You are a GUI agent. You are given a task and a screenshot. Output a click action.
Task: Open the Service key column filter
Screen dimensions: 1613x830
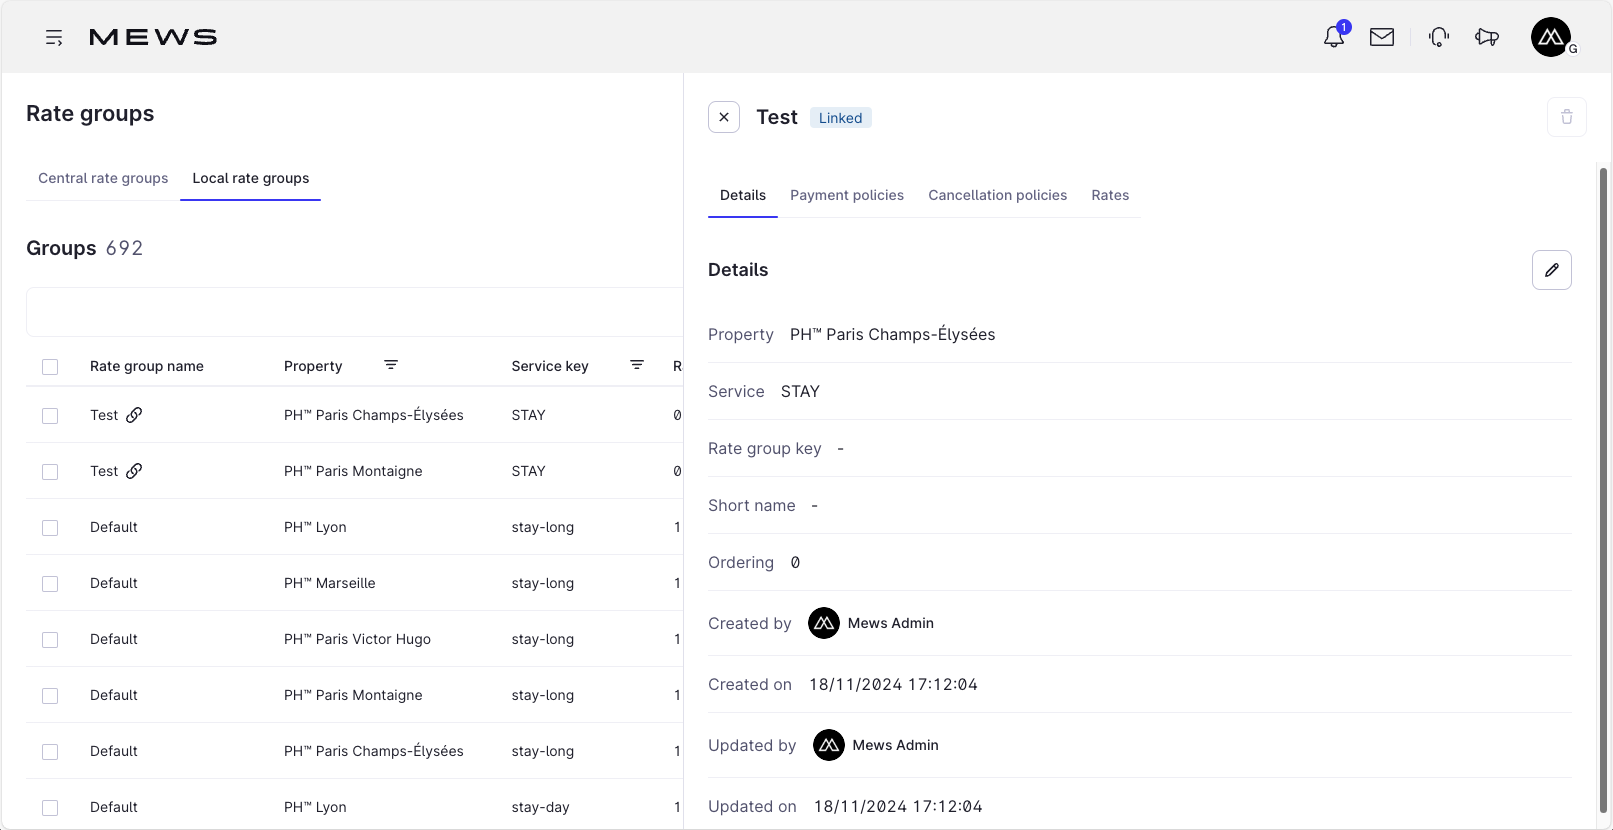click(x=637, y=365)
